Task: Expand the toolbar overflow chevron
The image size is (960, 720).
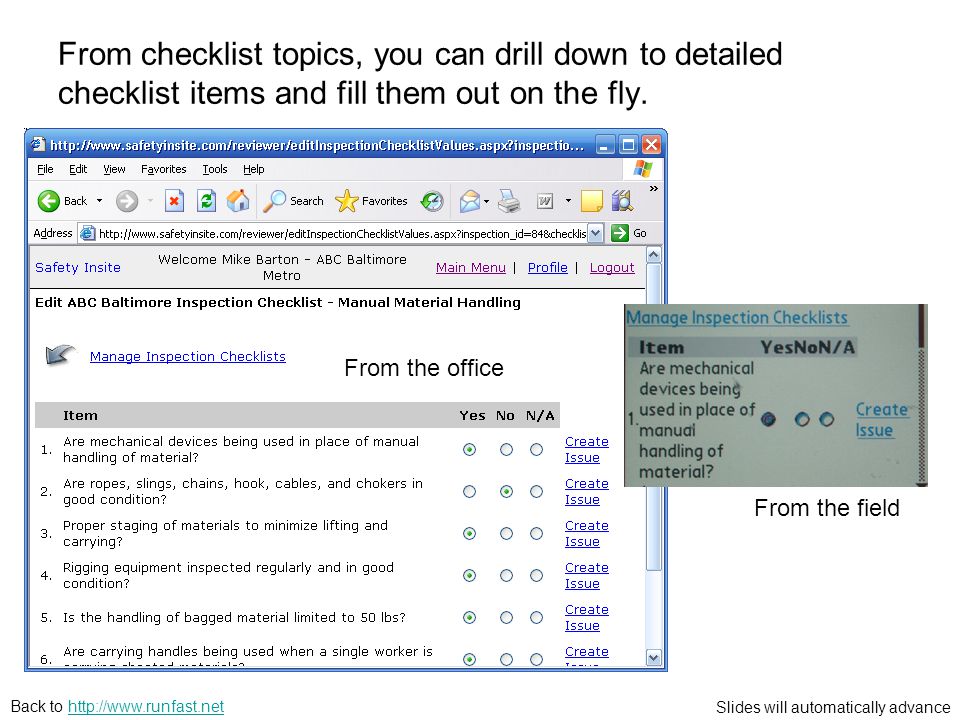Action: tap(654, 189)
